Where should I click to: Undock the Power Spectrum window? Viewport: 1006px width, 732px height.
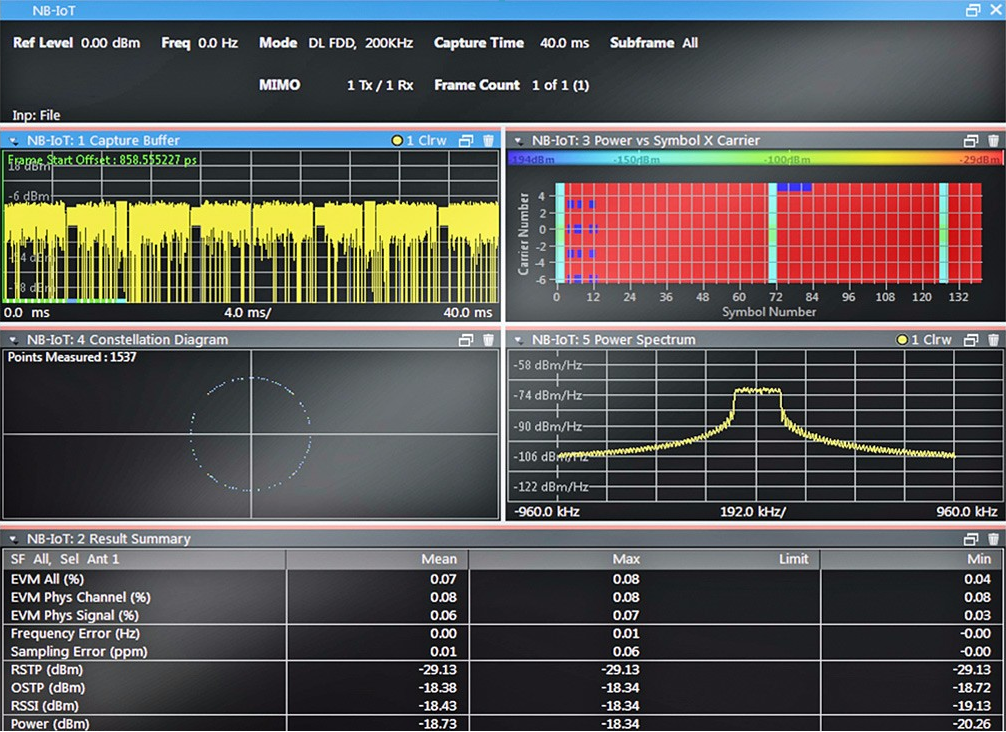point(971,340)
